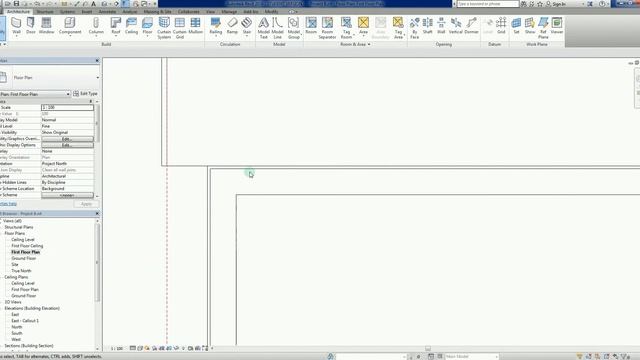Click Edit for Visibility/Graphics Overrides
This screenshot has width=640, height=360.
pyautogui.click(x=67, y=139)
